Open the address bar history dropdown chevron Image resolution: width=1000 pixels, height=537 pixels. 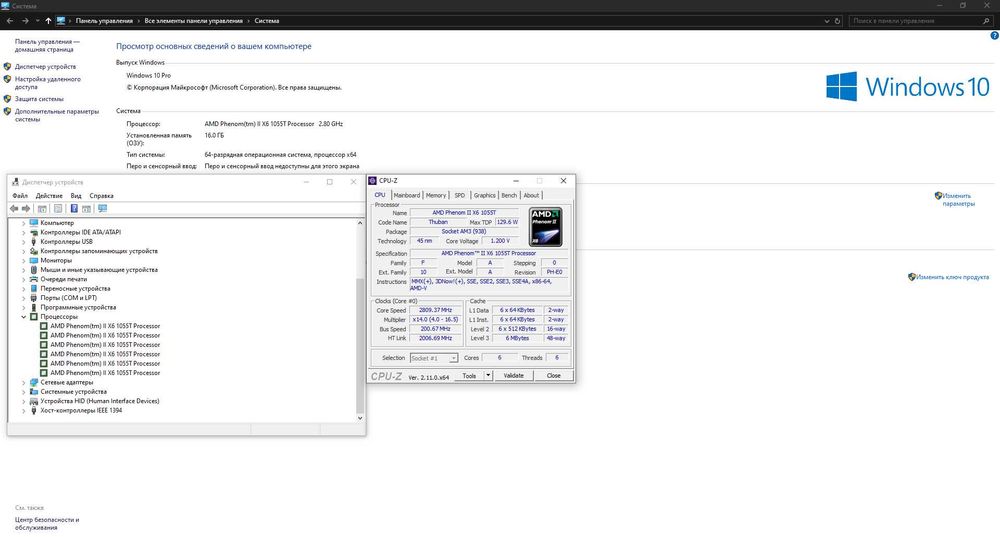coord(827,20)
